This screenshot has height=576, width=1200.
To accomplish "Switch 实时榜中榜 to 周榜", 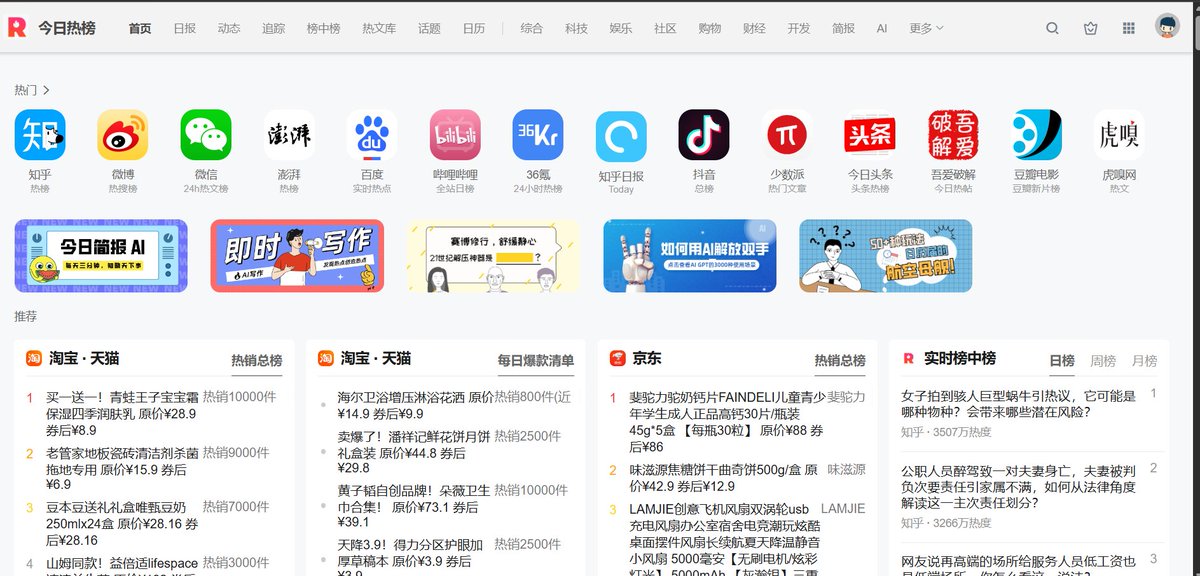I will click(1103, 360).
